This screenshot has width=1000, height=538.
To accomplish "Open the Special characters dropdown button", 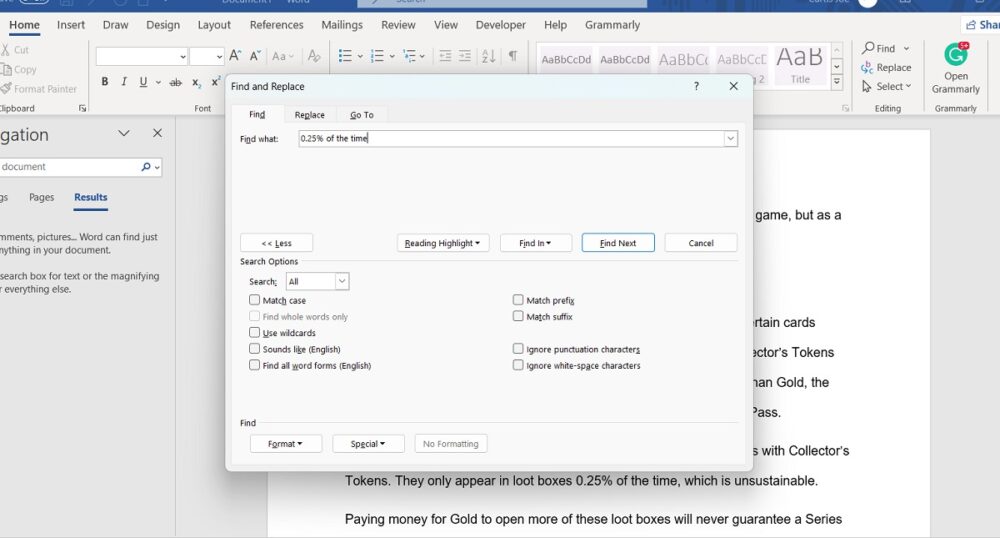I will [367, 444].
